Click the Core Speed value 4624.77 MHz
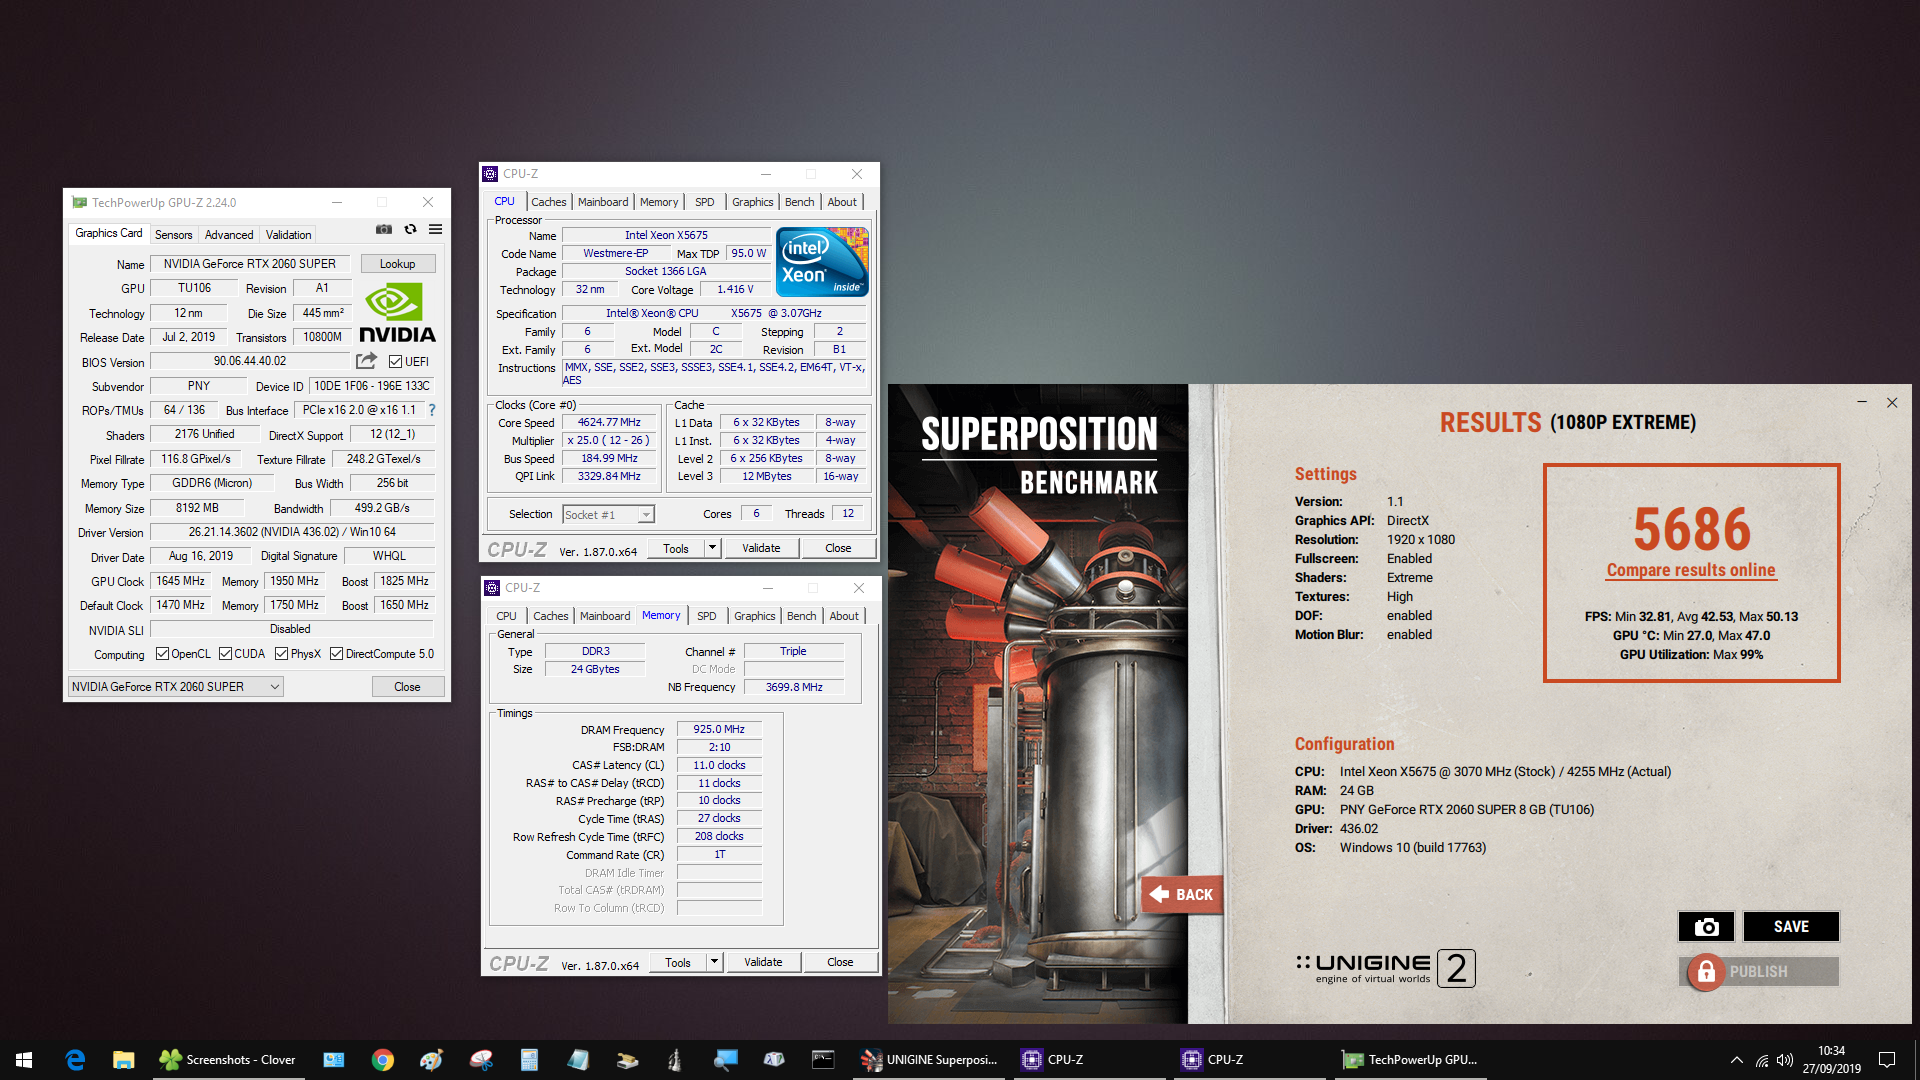This screenshot has height=1080, width=1920. pos(609,422)
